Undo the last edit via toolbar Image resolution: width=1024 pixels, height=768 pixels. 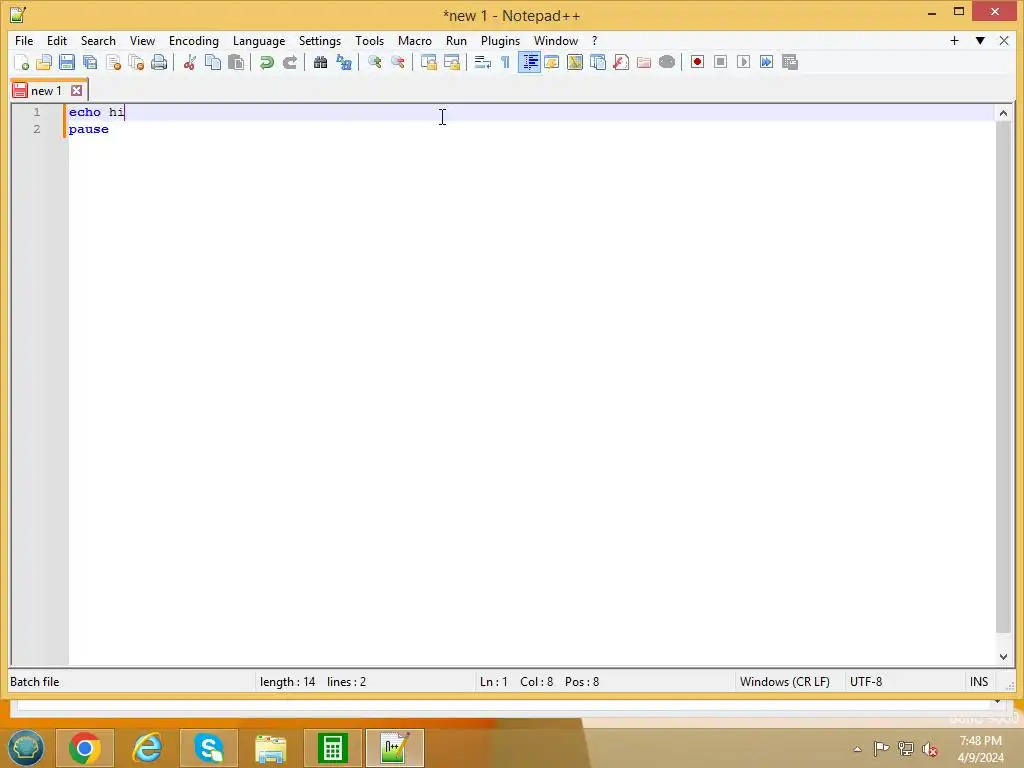click(266, 62)
